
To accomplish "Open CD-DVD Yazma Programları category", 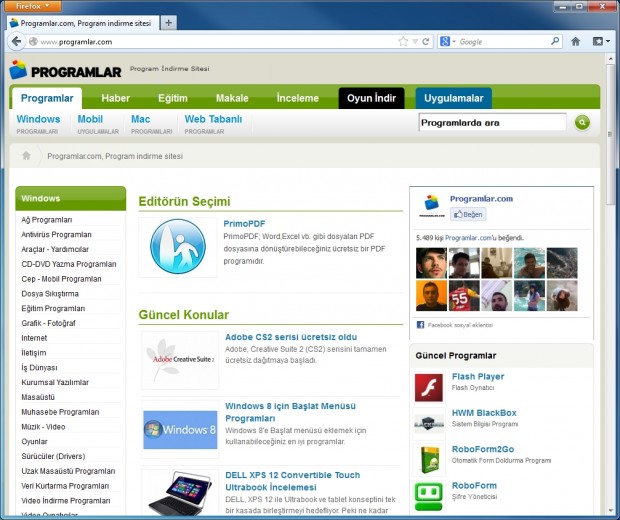I will (69, 264).
